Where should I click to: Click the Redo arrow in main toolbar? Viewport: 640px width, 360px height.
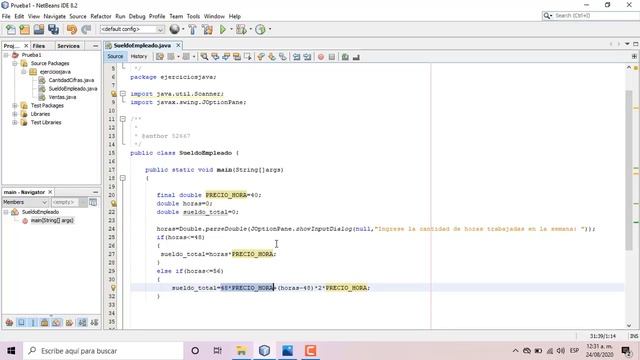[86, 29]
